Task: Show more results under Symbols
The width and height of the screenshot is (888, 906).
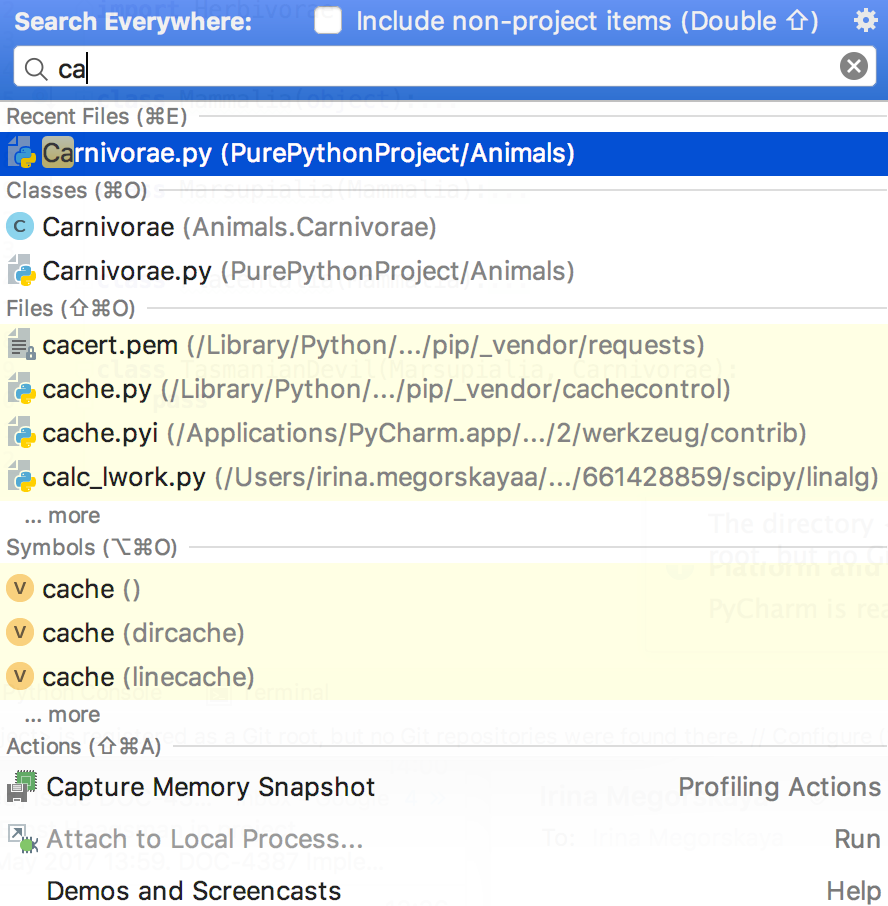Action: (x=62, y=715)
